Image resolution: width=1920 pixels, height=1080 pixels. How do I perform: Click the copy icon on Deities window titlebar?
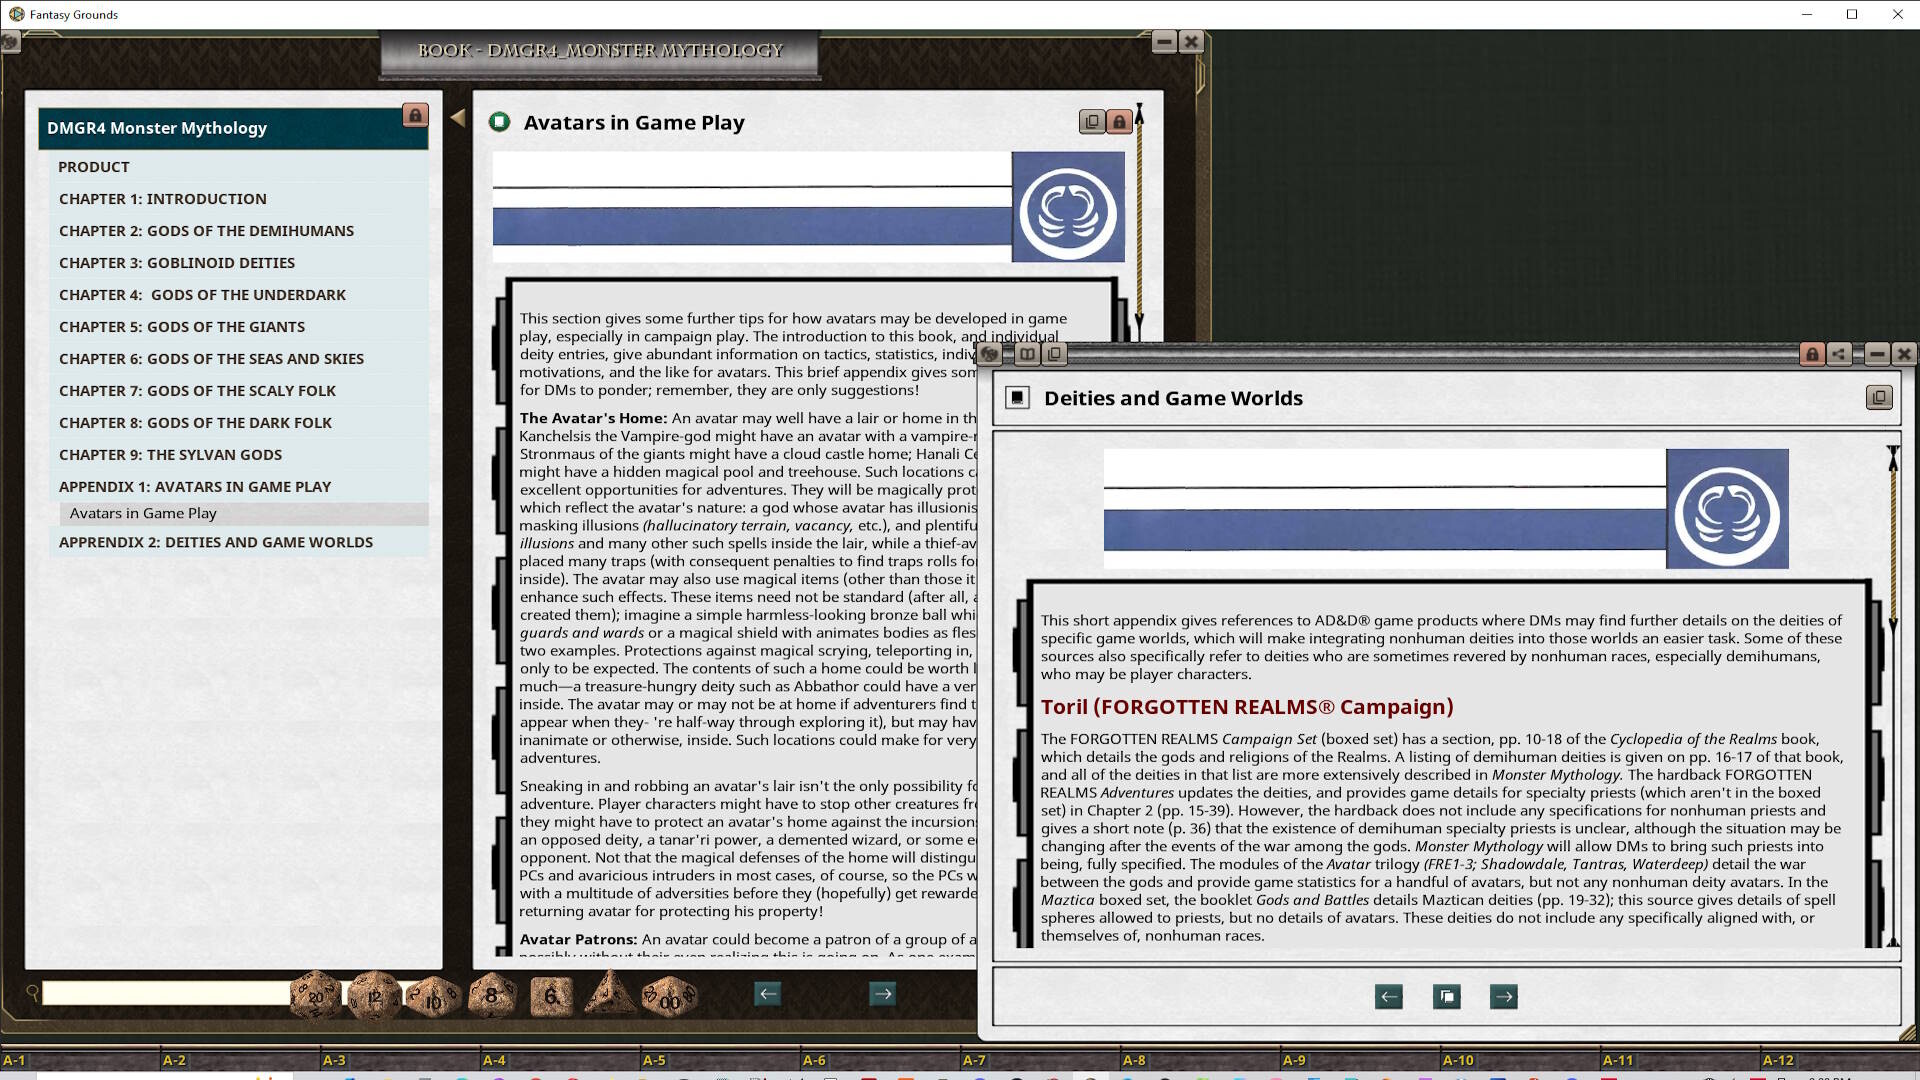pos(1054,354)
